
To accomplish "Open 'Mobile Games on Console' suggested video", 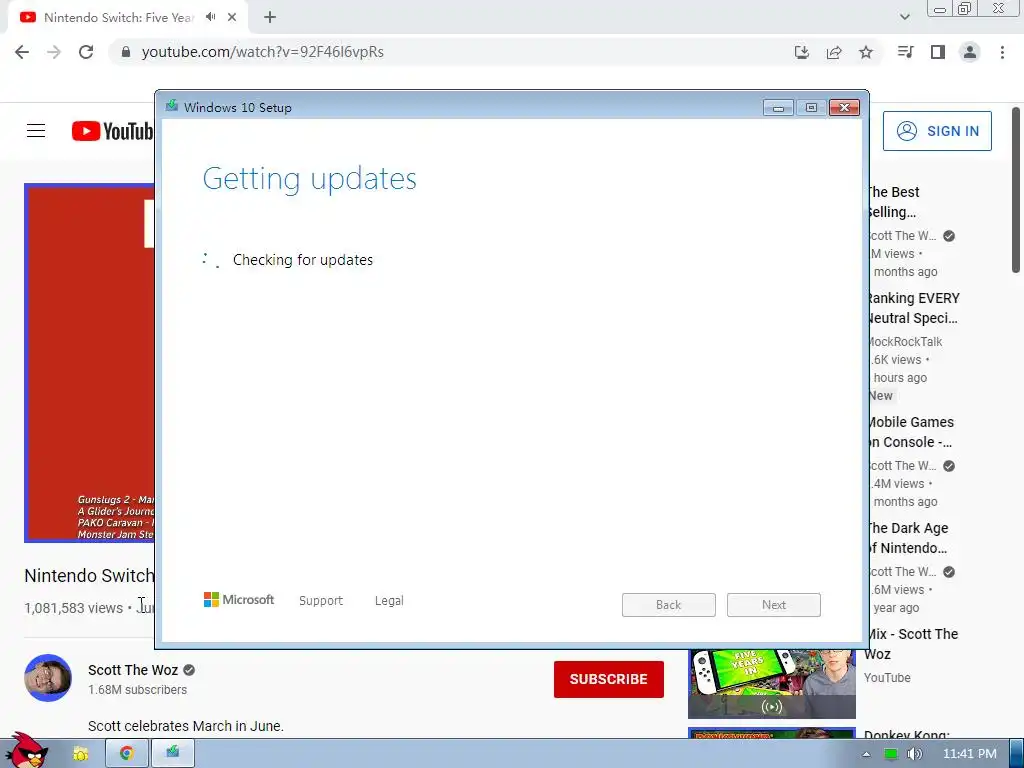I will coord(910,432).
